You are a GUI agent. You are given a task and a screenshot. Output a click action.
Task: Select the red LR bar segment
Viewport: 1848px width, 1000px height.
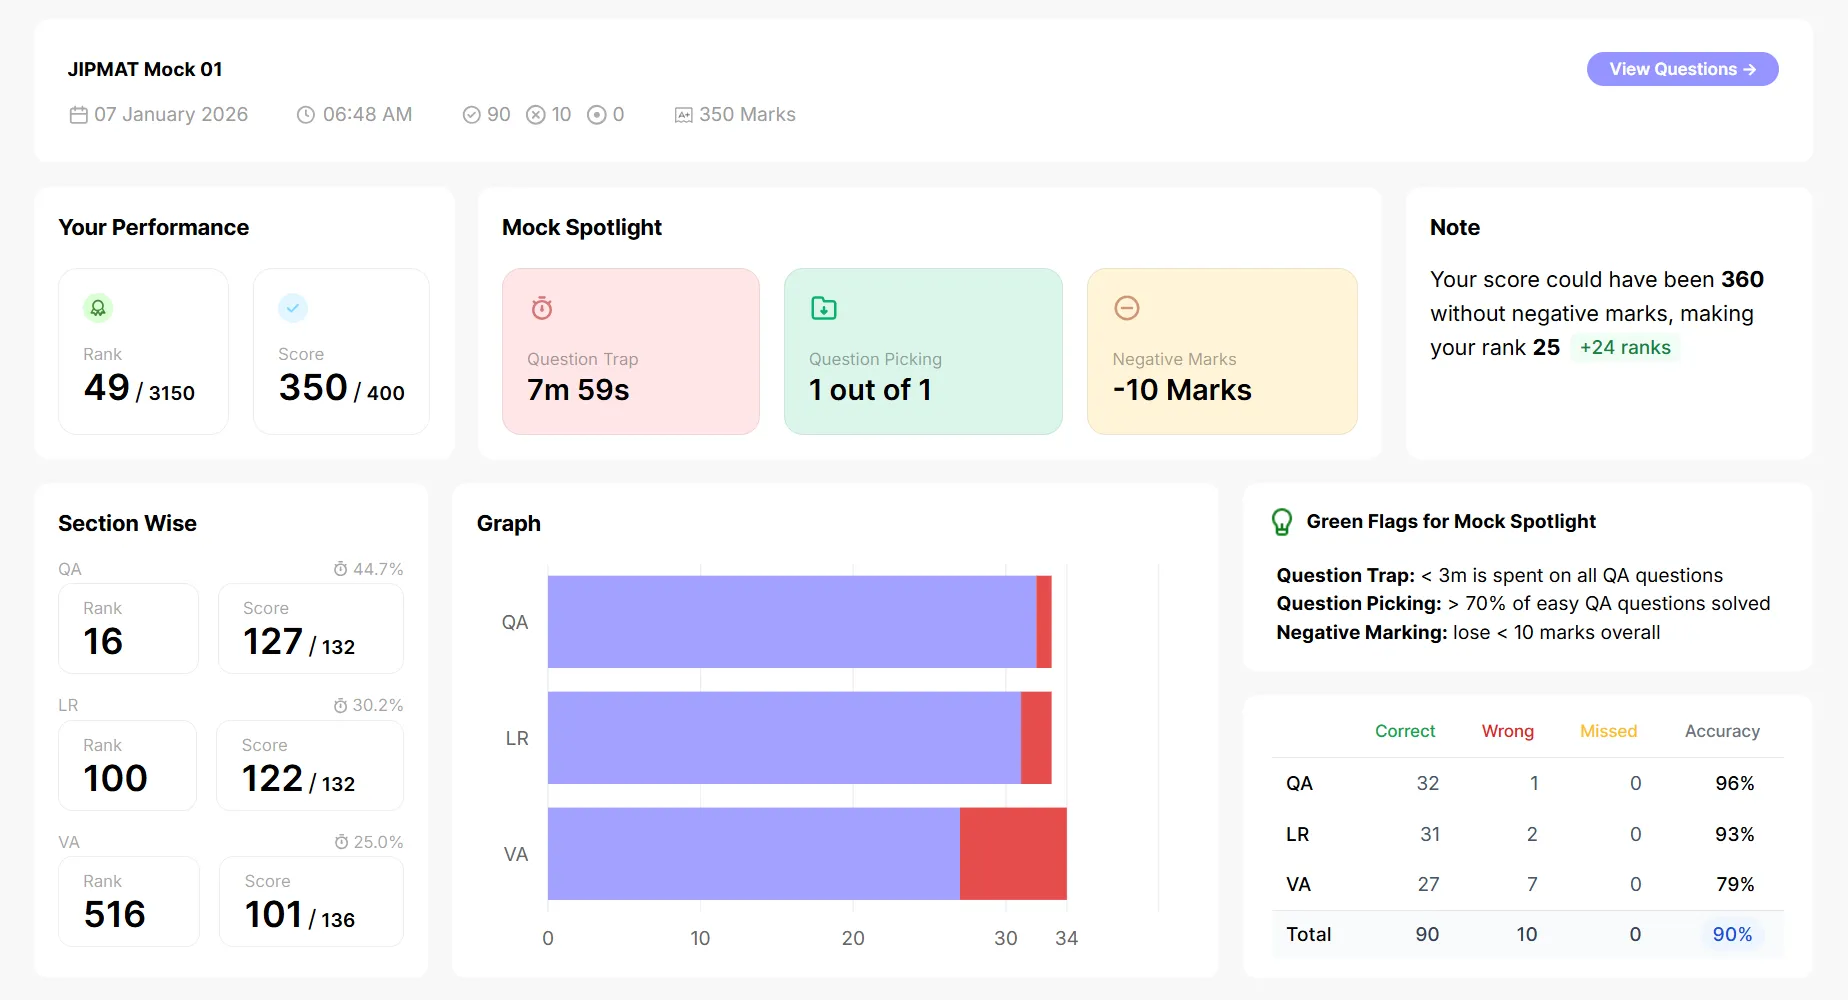pos(1036,738)
